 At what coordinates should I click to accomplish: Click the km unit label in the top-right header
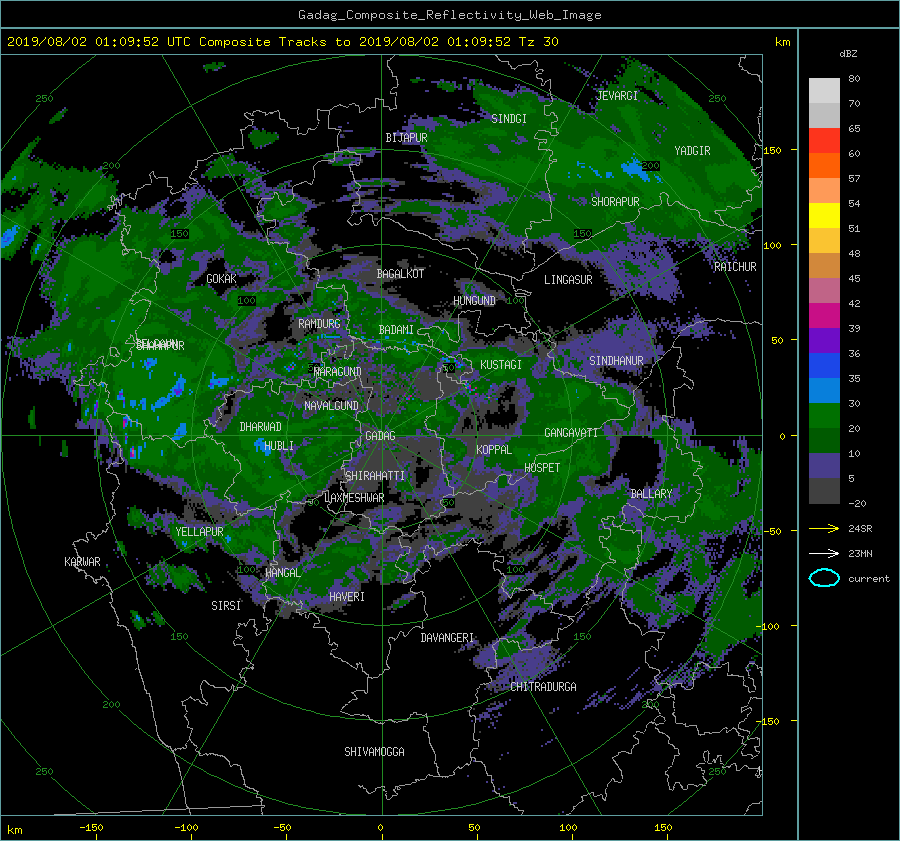[782, 42]
